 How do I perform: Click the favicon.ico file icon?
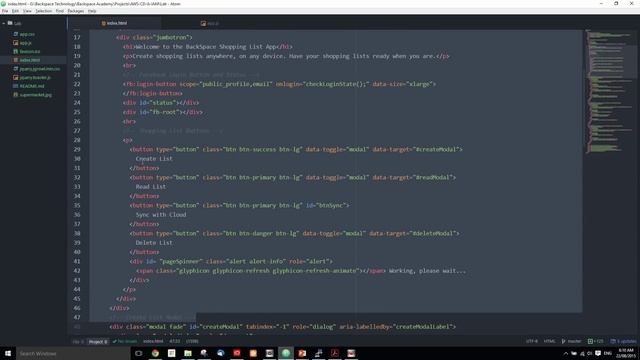pyautogui.click(x=16, y=51)
